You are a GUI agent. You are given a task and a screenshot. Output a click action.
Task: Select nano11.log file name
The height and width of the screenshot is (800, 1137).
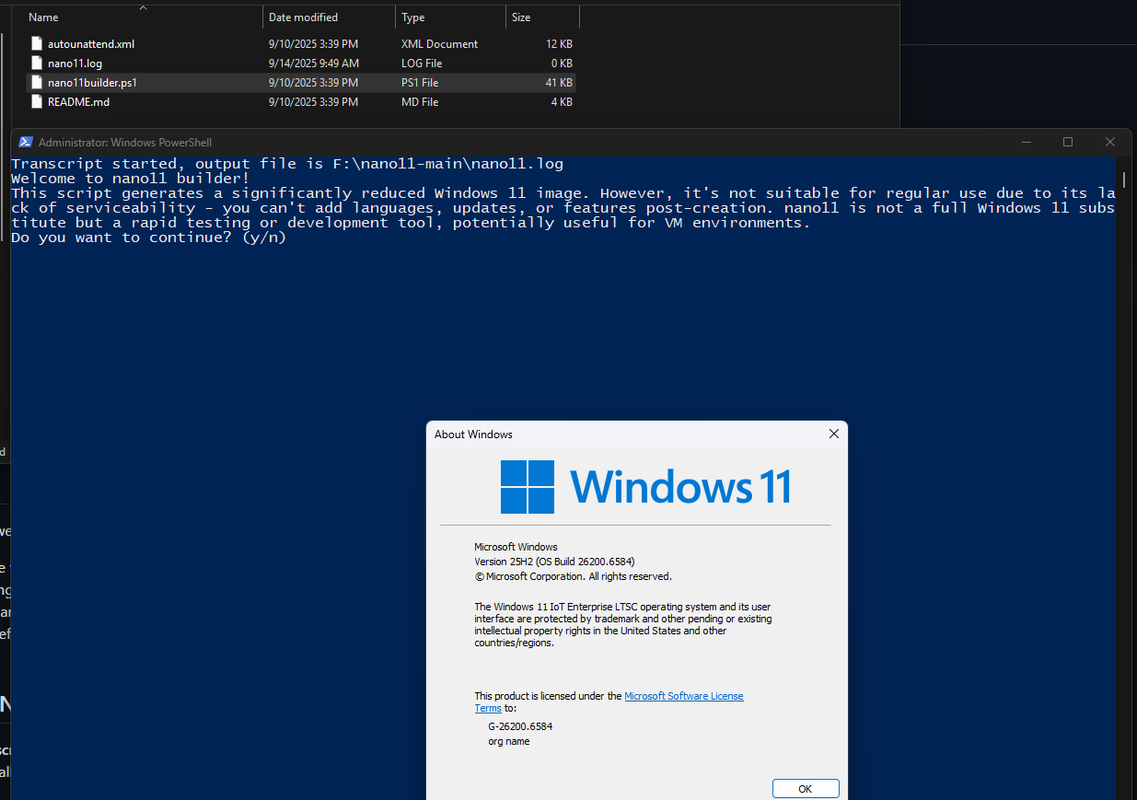pos(75,64)
